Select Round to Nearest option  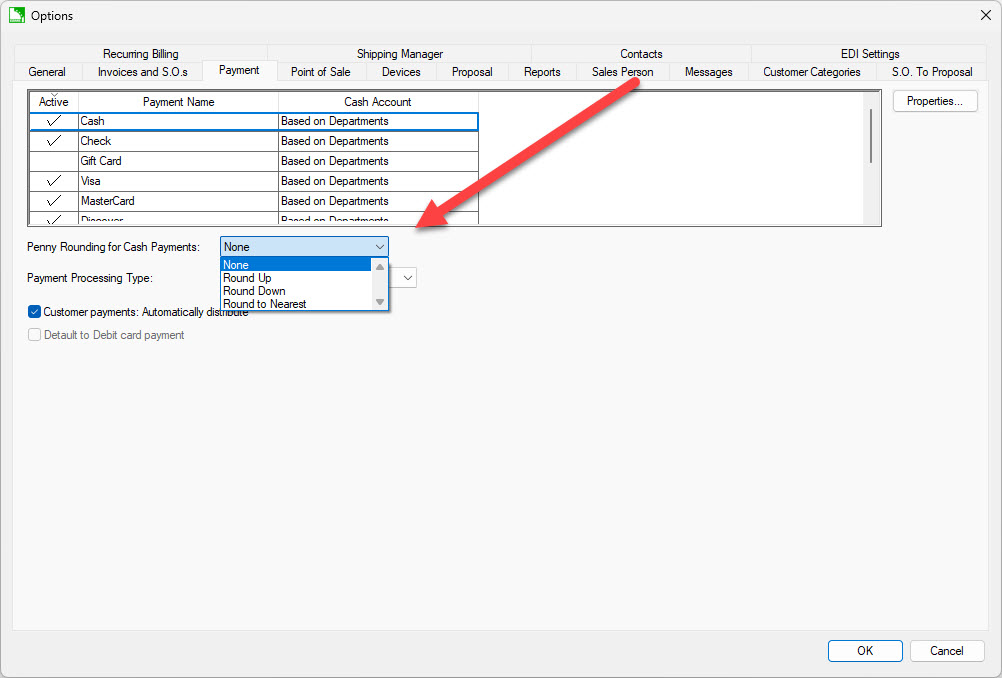click(265, 304)
